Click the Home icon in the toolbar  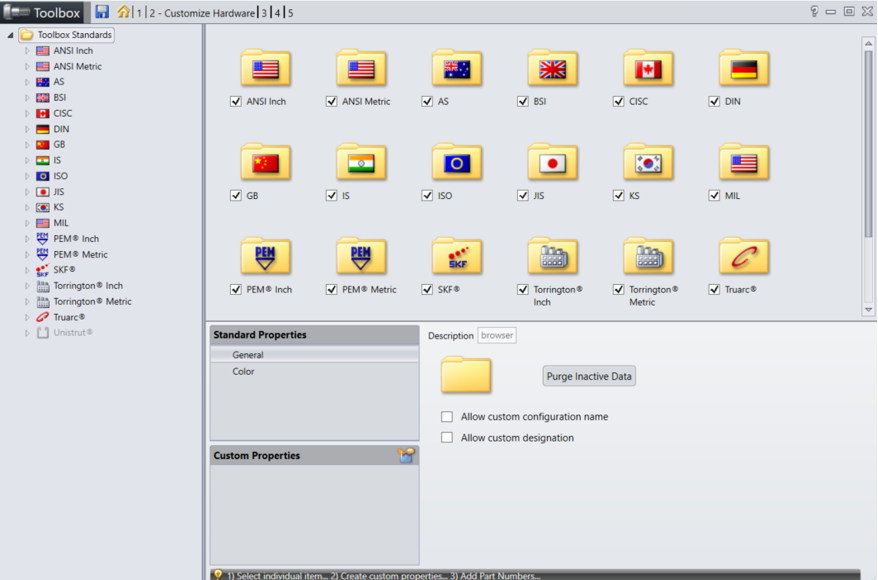click(x=123, y=12)
